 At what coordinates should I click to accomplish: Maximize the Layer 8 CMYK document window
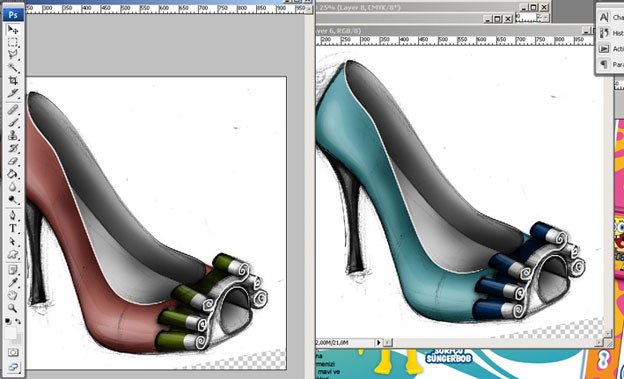pyautogui.click(x=534, y=7)
